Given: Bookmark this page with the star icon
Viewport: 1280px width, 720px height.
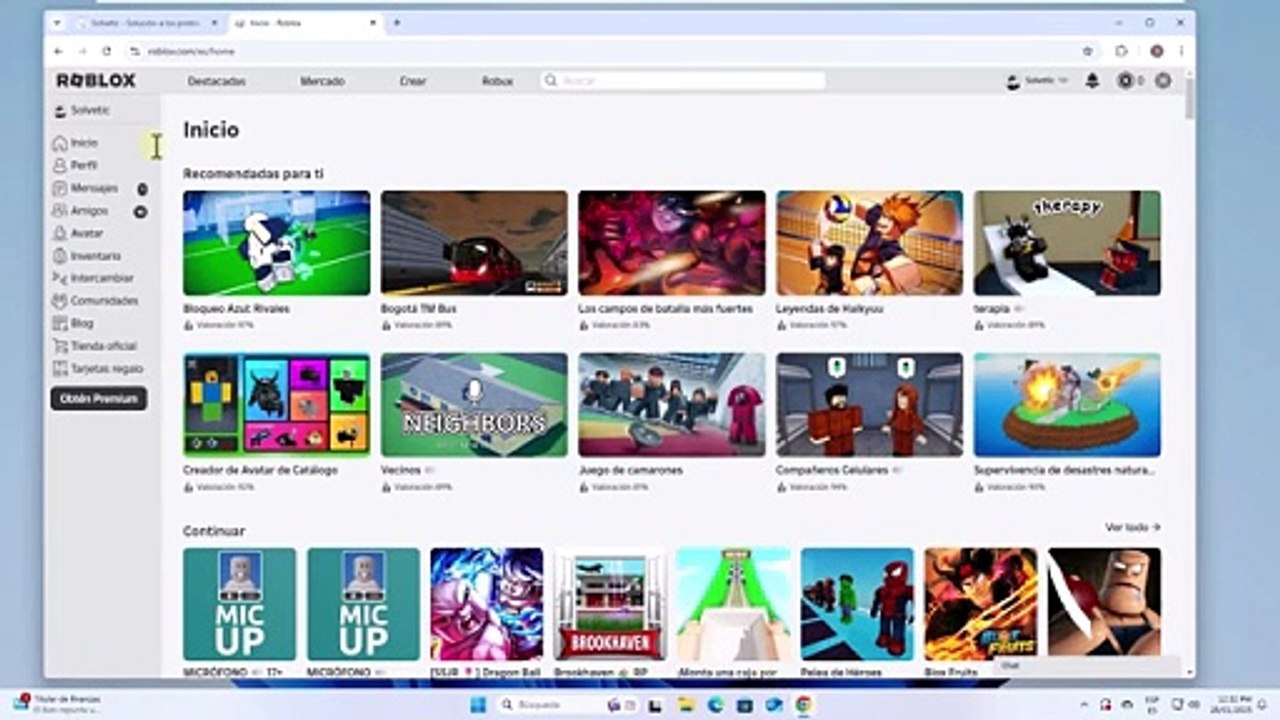Looking at the screenshot, I should (x=1087, y=51).
